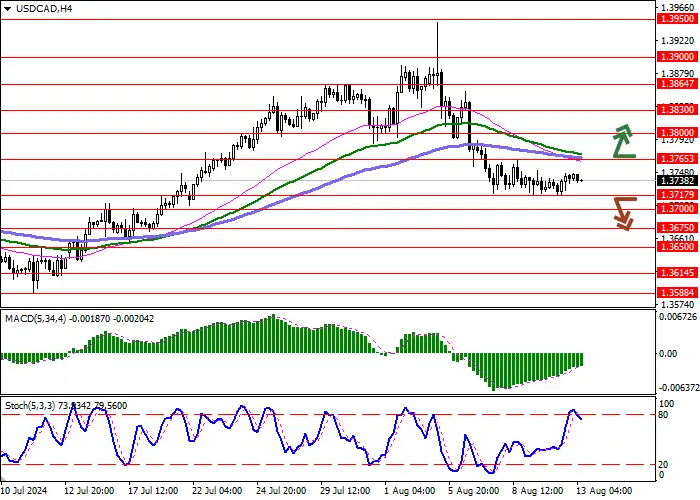Screen dimensions: 700x500
Task: Click the 8 Aug 12:00 time label
Action: click(539, 491)
